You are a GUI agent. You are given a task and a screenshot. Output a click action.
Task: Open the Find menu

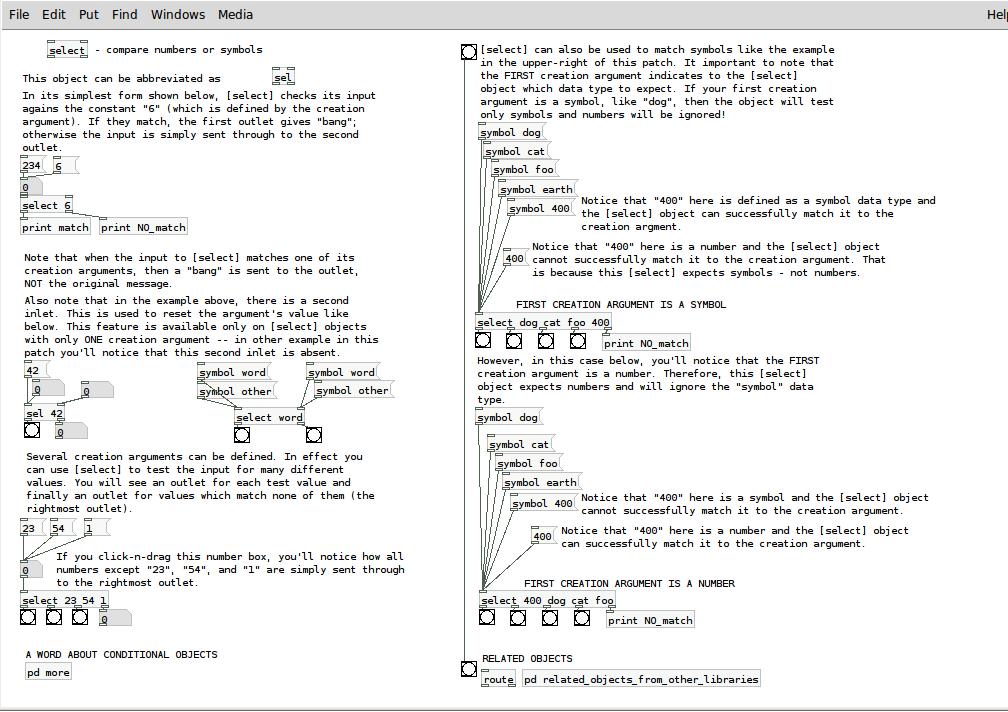[124, 14]
